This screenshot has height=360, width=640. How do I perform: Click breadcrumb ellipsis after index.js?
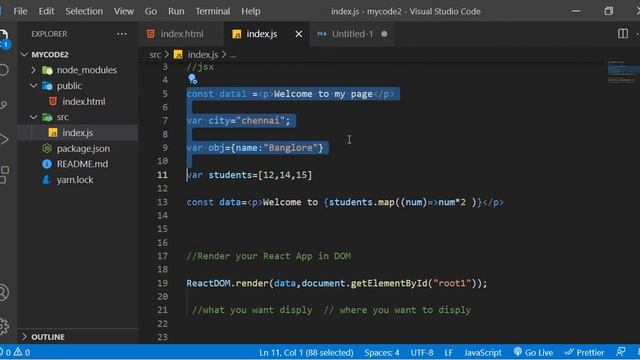233,55
